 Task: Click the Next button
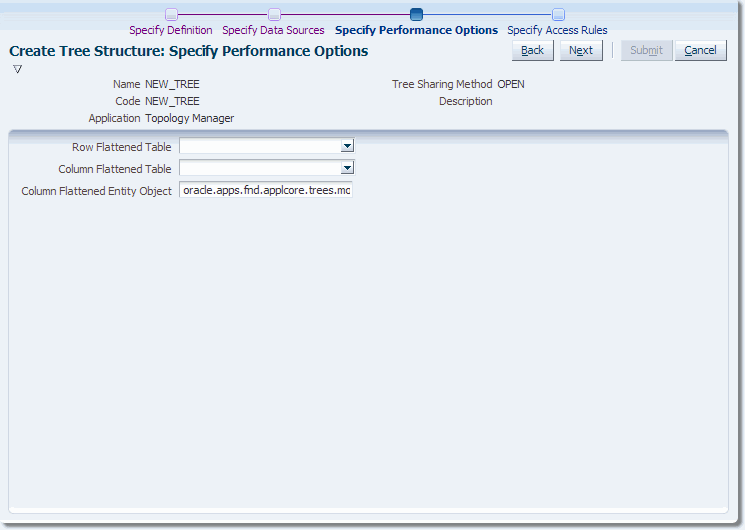(x=581, y=50)
